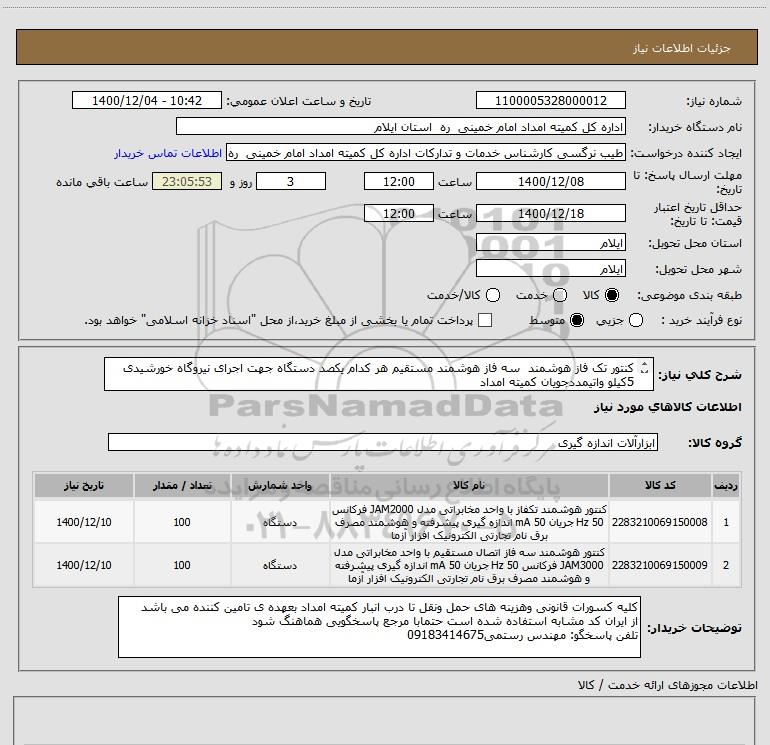Click the reply deadline time 12:00 field
The image size is (770, 745).
tap(399, 181)
